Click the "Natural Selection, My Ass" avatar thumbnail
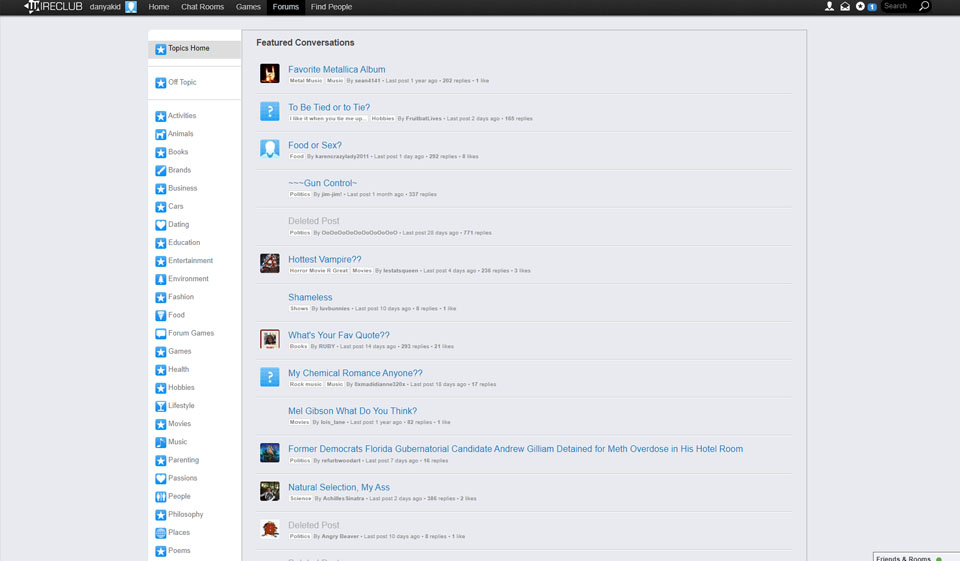Screen dimensions: 960x561 click(x=270, y=491)
